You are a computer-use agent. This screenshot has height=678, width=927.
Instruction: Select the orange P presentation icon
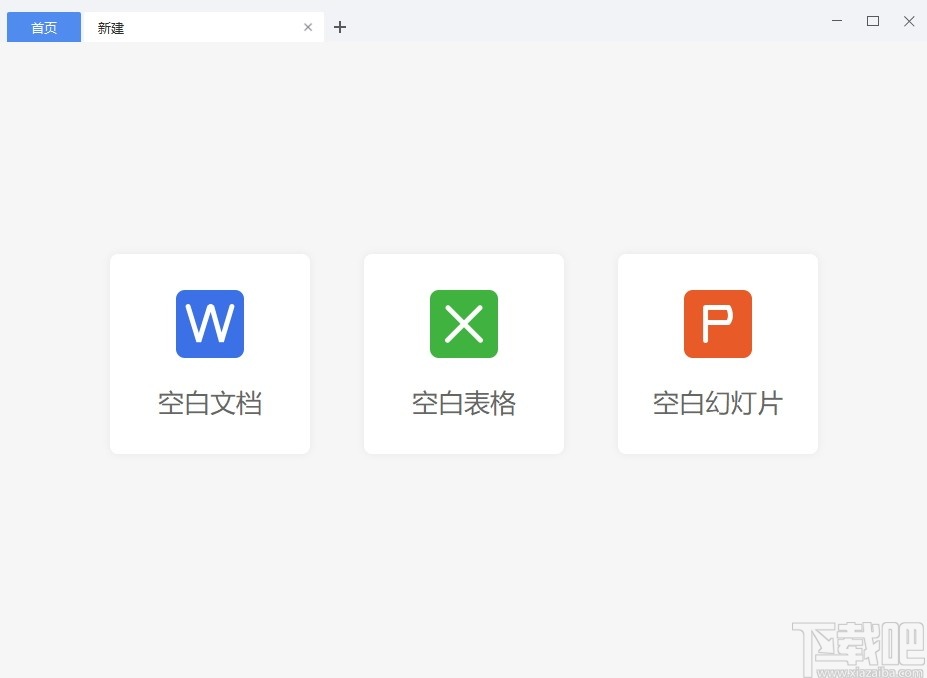717,323
